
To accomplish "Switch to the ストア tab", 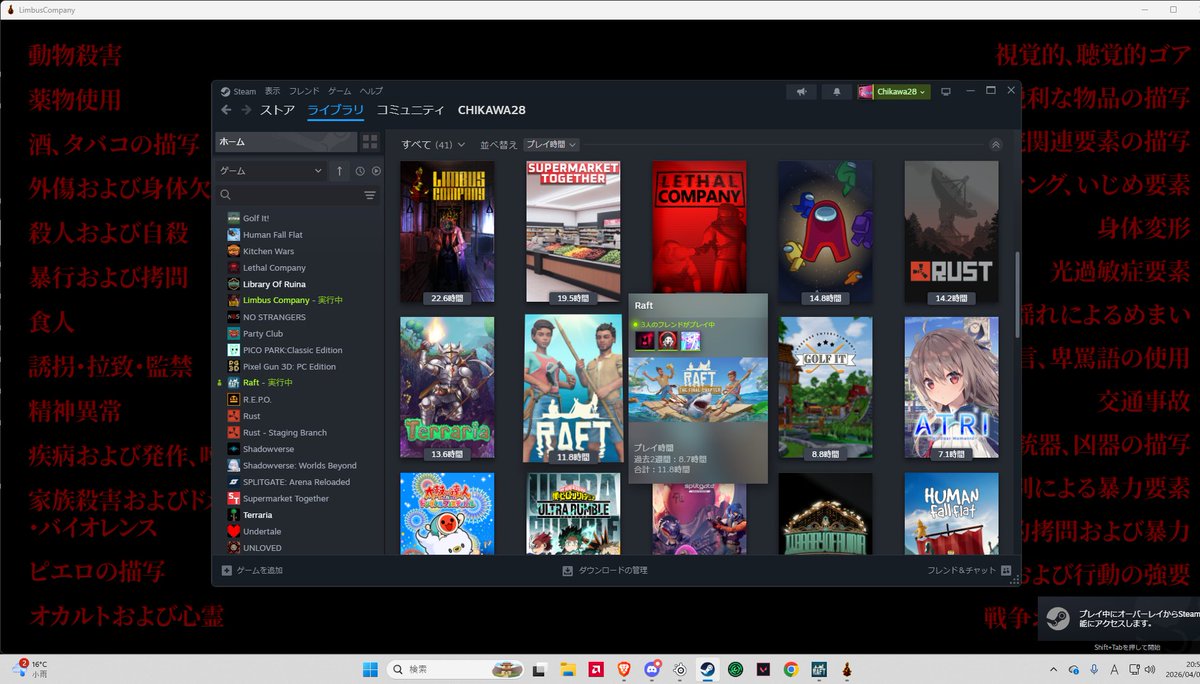I will pos(277,110).
